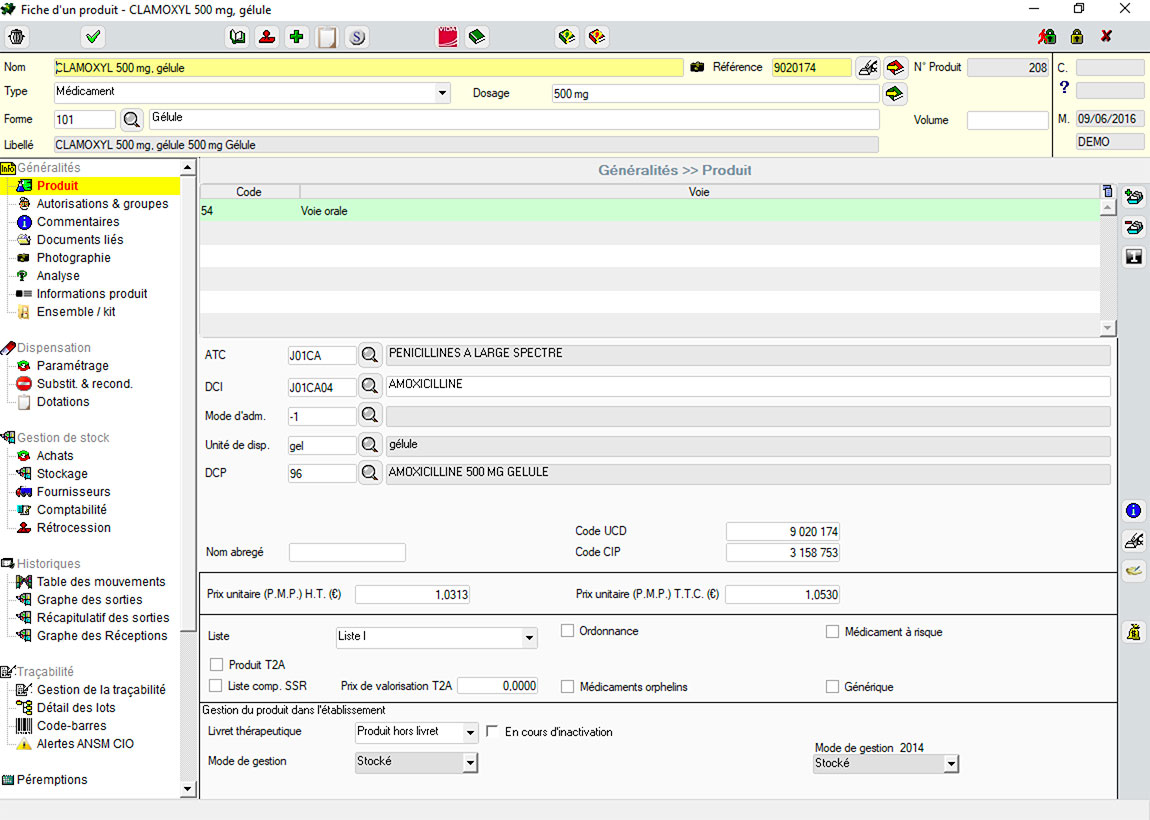The height and width of the screenshot is (820, 1150).
Task: Open the Type Médicament dropdown
Action: pyautogui.click(x=443, y=93)
